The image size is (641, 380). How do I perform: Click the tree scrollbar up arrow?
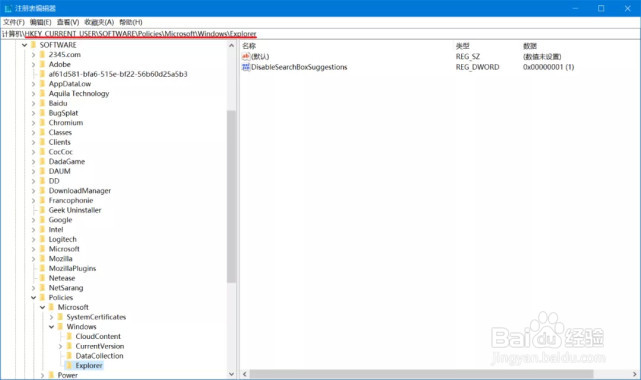click(231, 46)
